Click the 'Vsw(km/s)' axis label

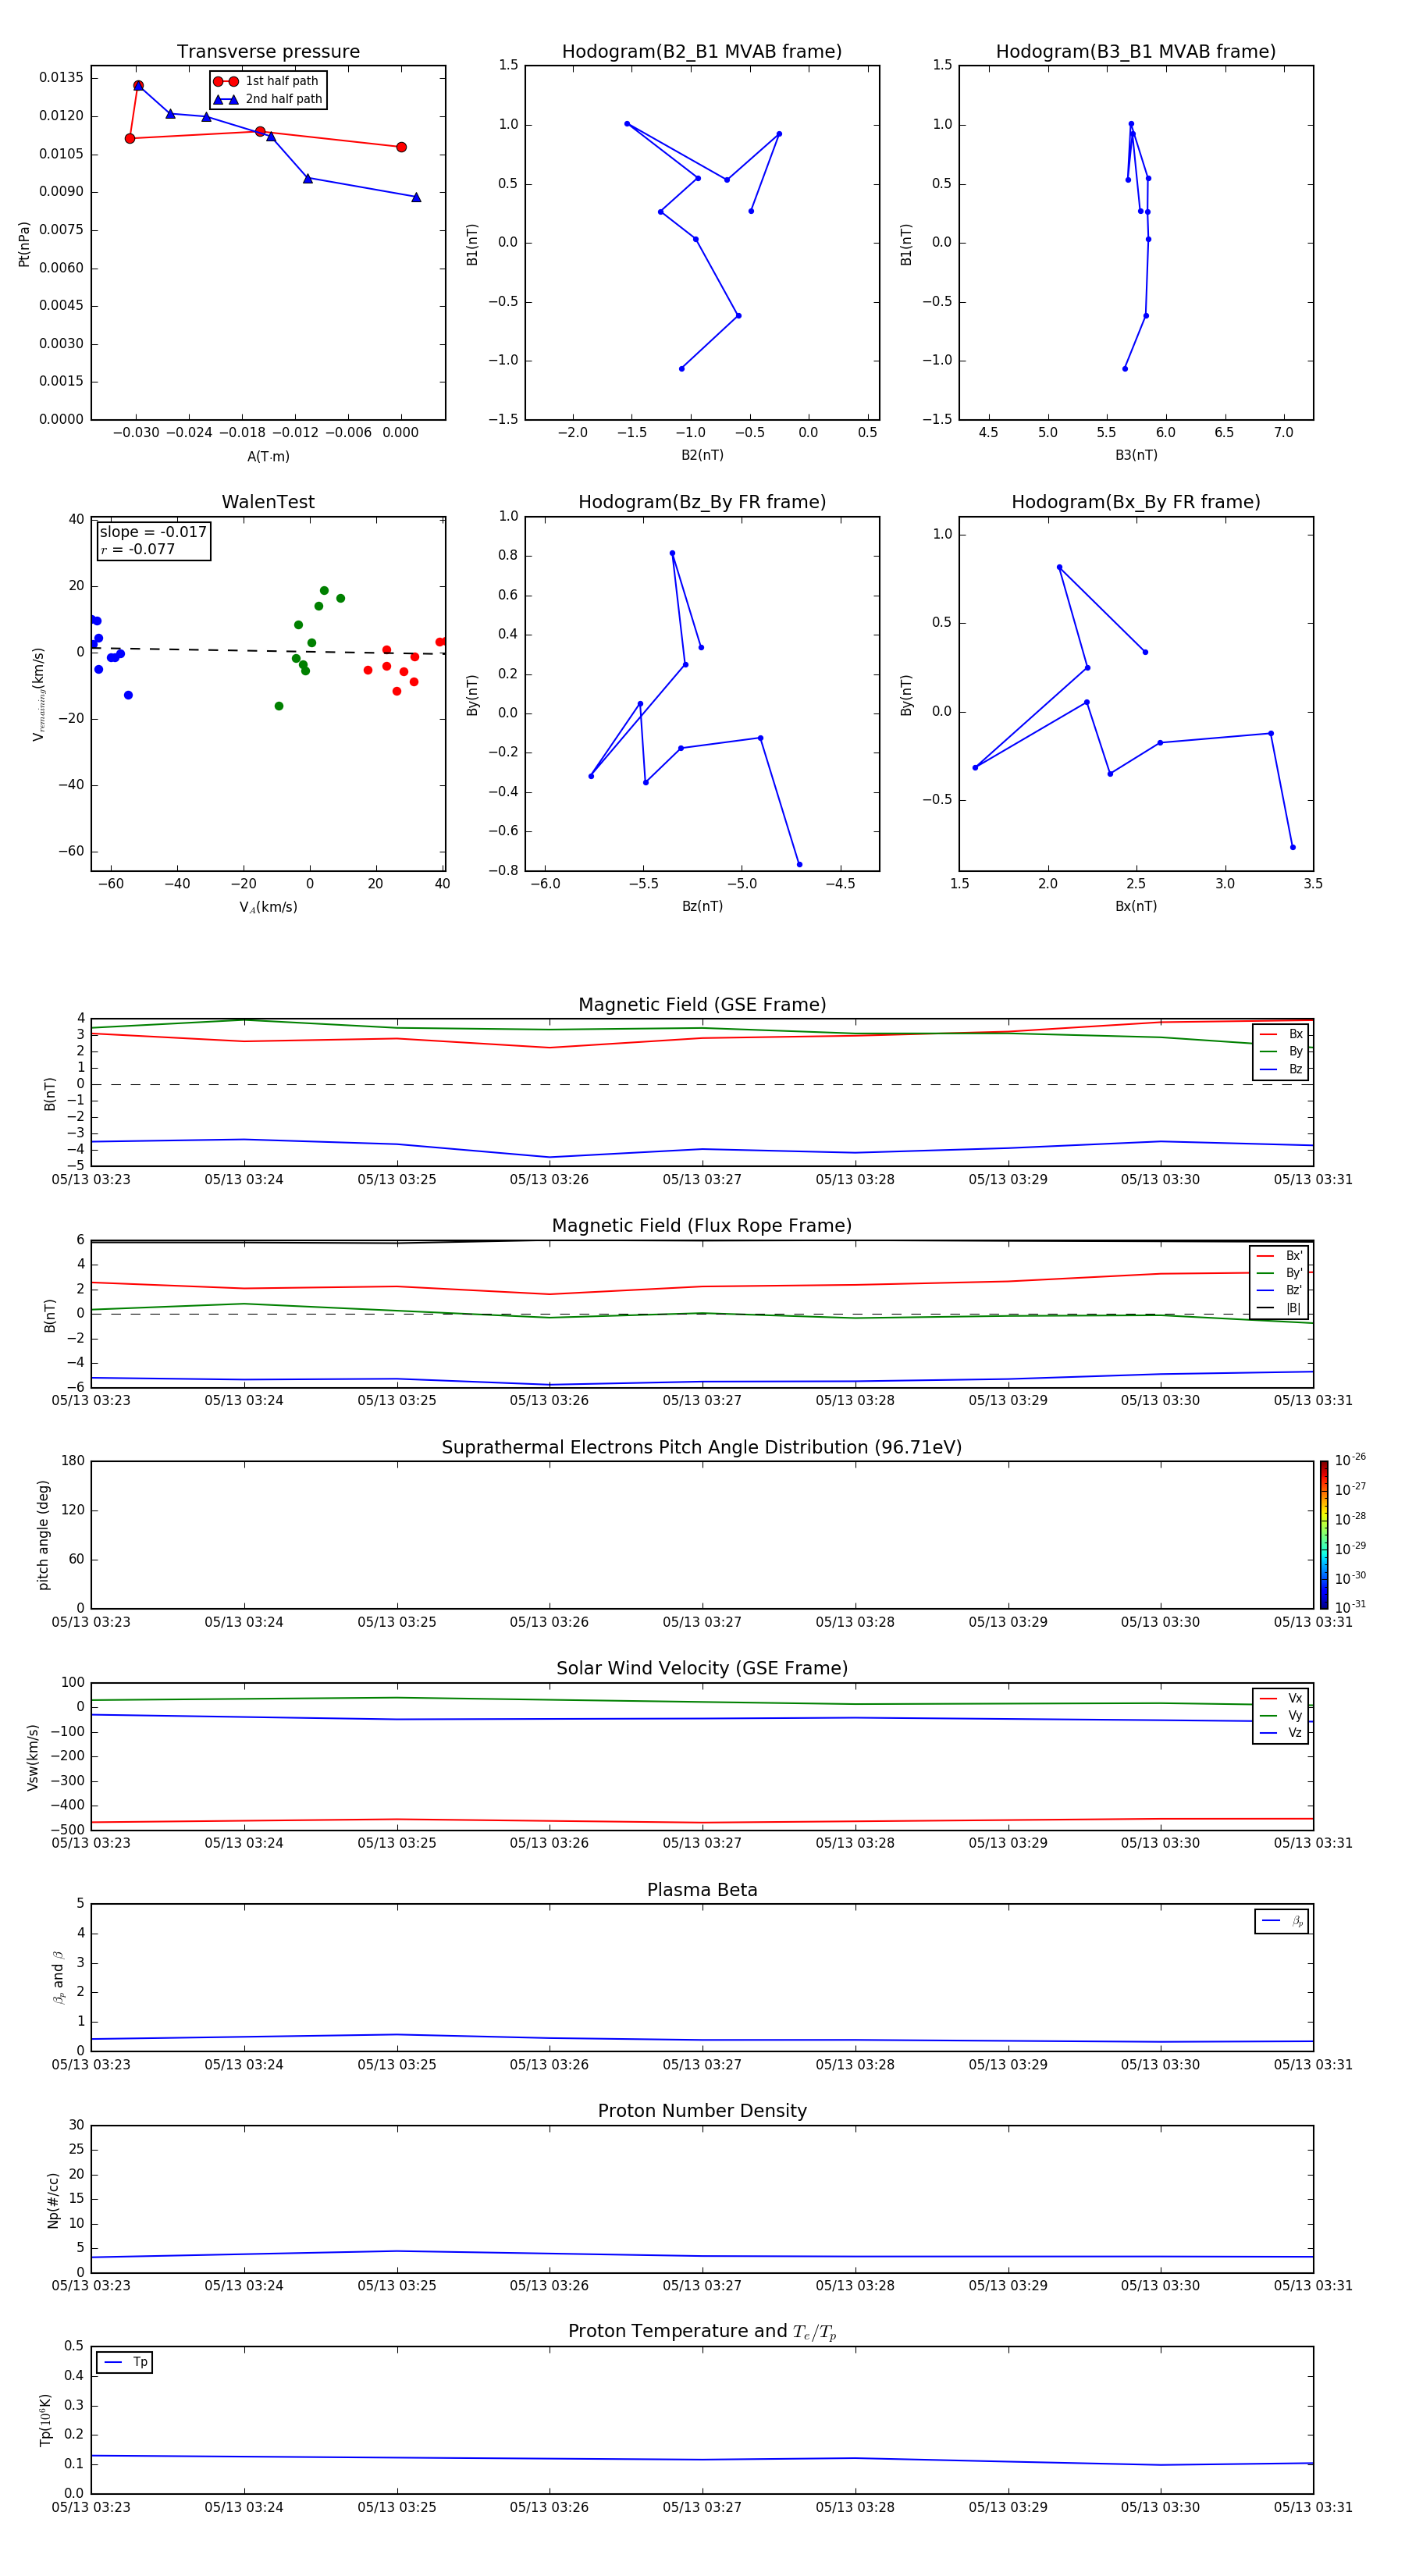pyautogui.click(x=33, y=1757)
